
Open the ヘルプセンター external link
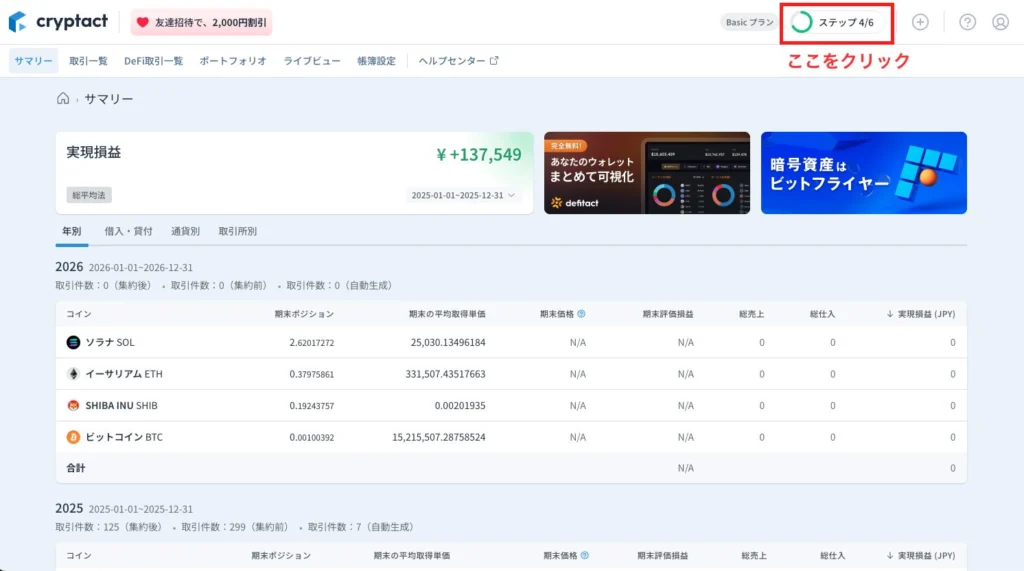(x=458, y=61)
